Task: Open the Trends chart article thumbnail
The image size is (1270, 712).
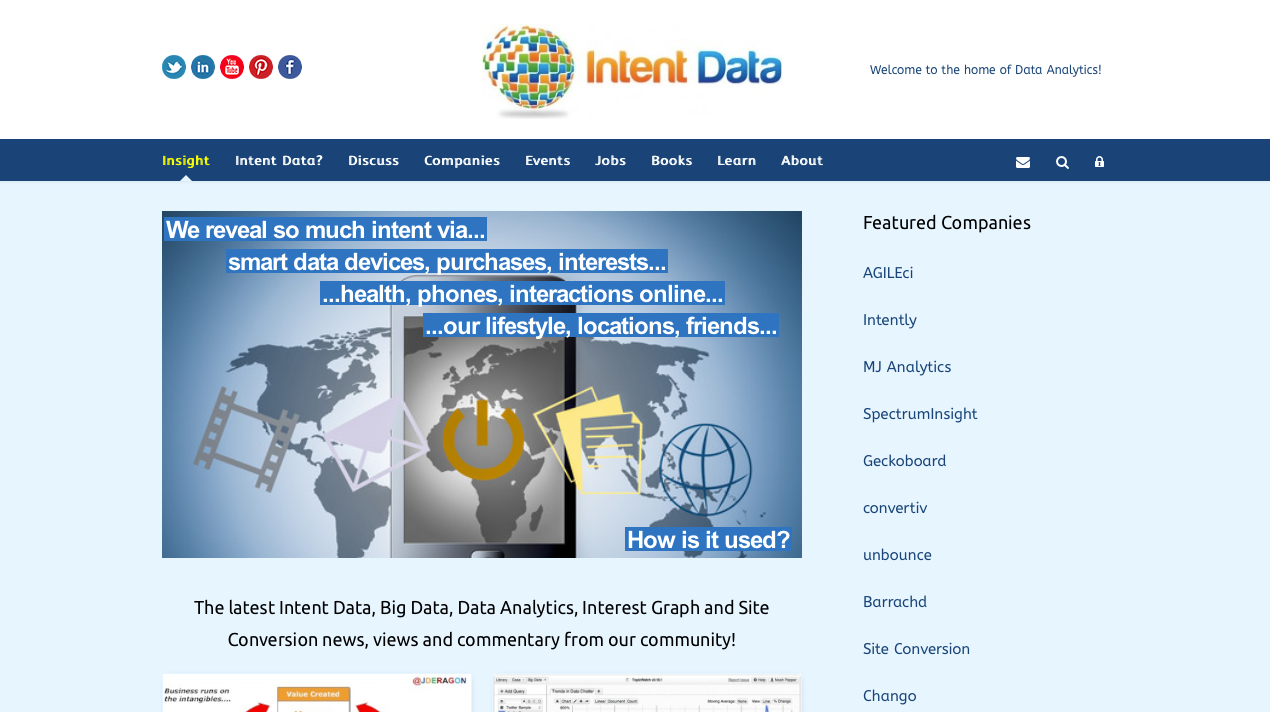Action: coord(648,693)
